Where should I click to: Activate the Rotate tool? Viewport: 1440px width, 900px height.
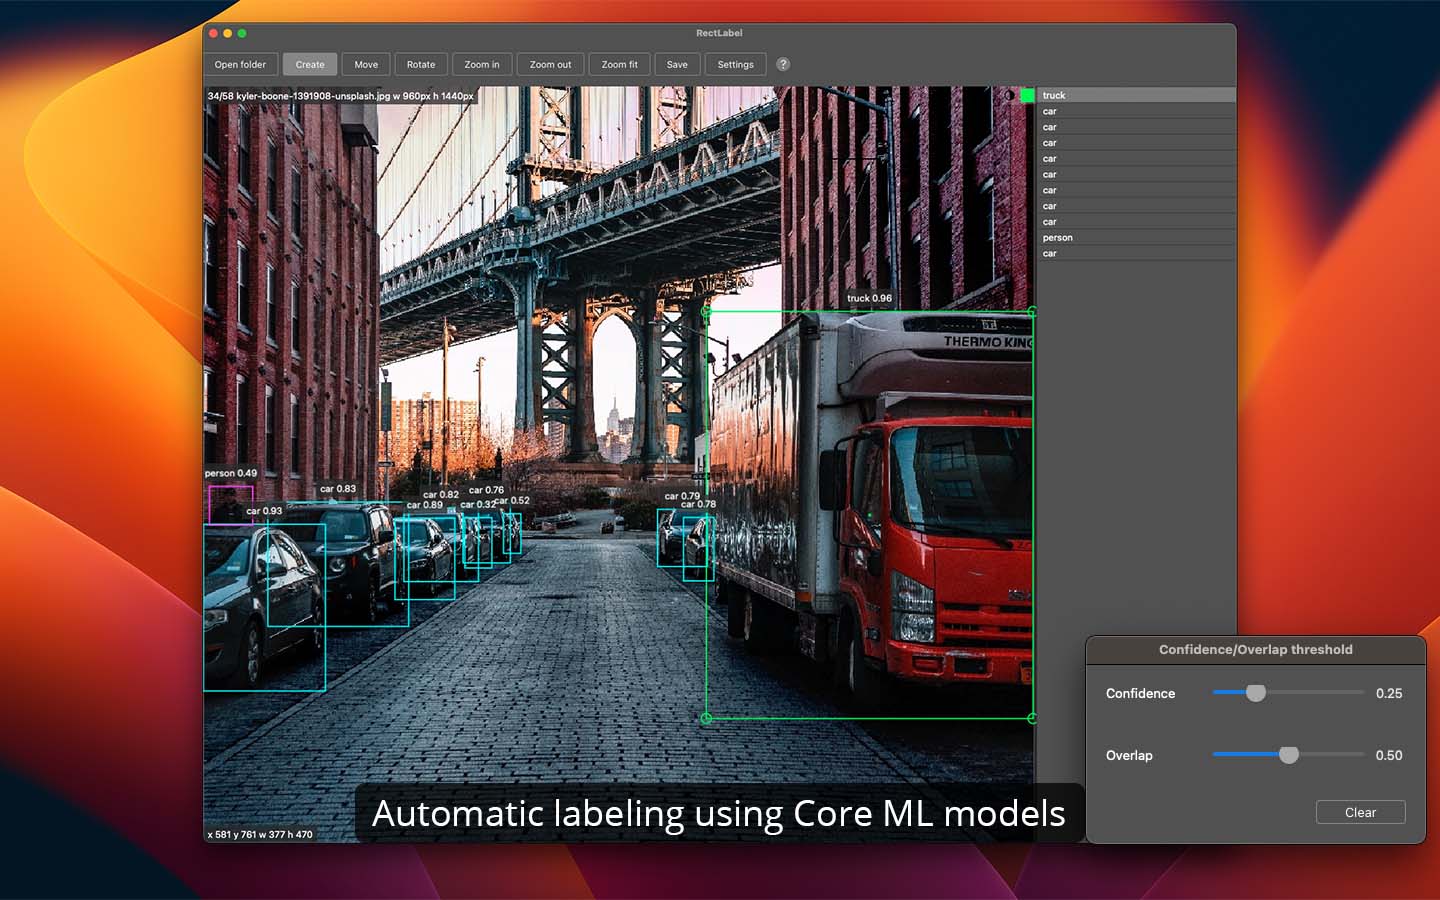click(421, 64)
